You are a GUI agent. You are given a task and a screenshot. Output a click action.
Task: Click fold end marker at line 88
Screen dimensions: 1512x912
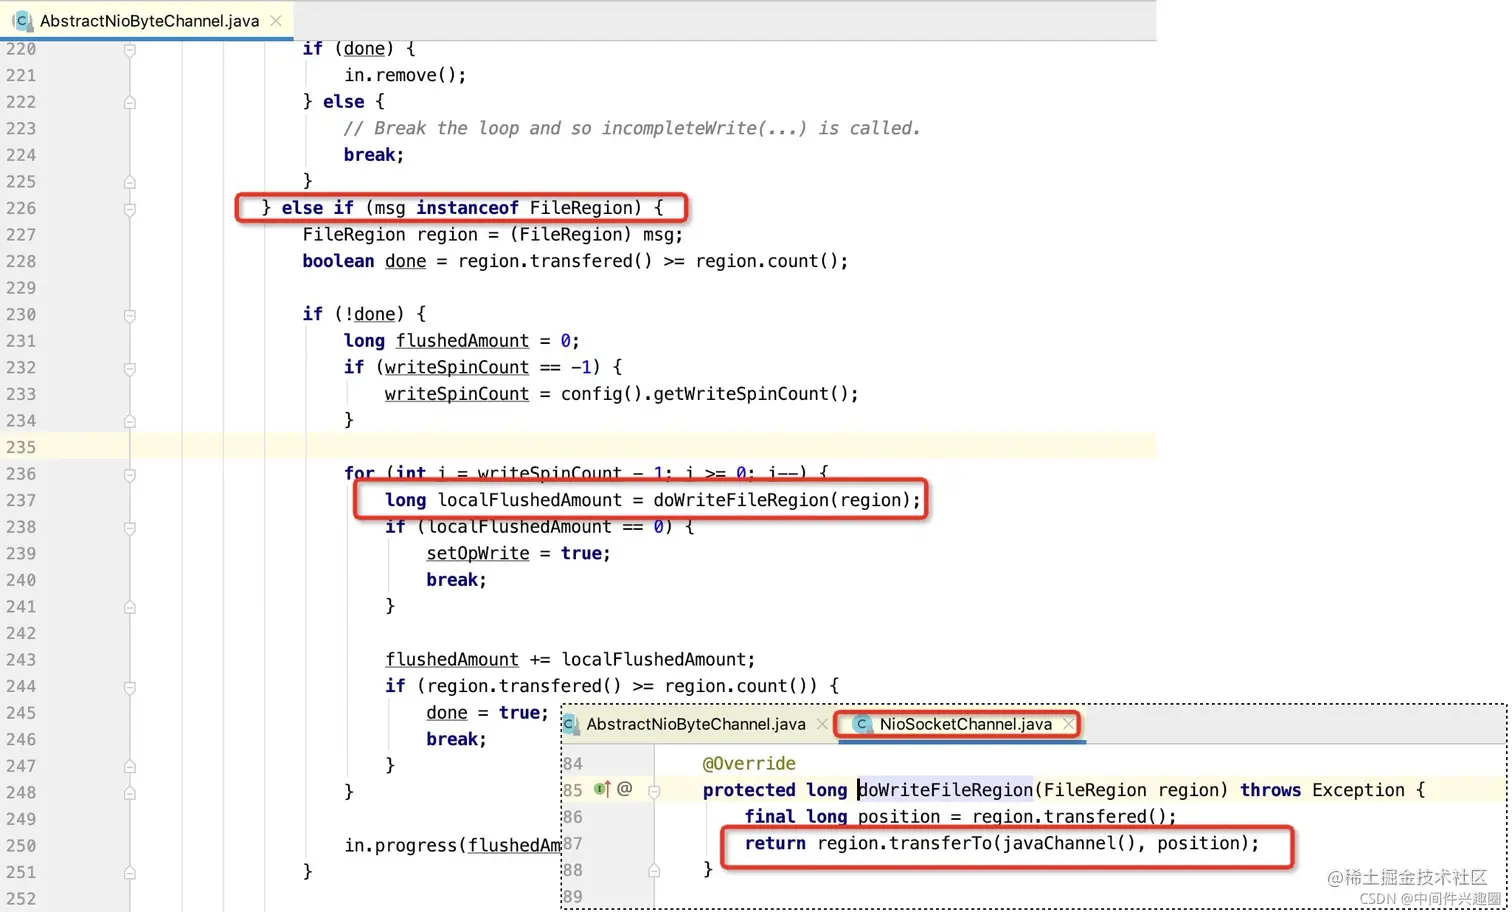(654, 871)
